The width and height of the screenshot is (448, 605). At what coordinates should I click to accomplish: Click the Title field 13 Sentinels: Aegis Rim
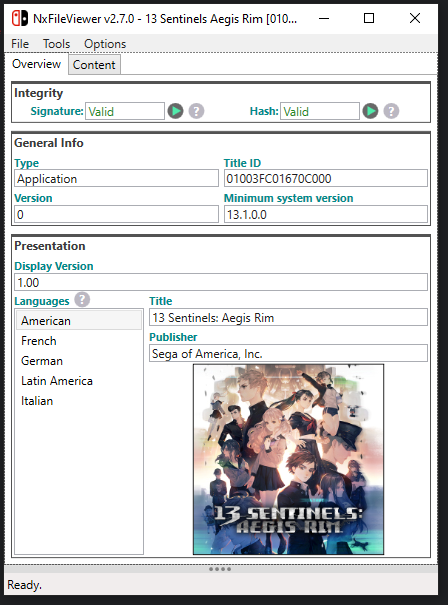click(x=288, y=317)
